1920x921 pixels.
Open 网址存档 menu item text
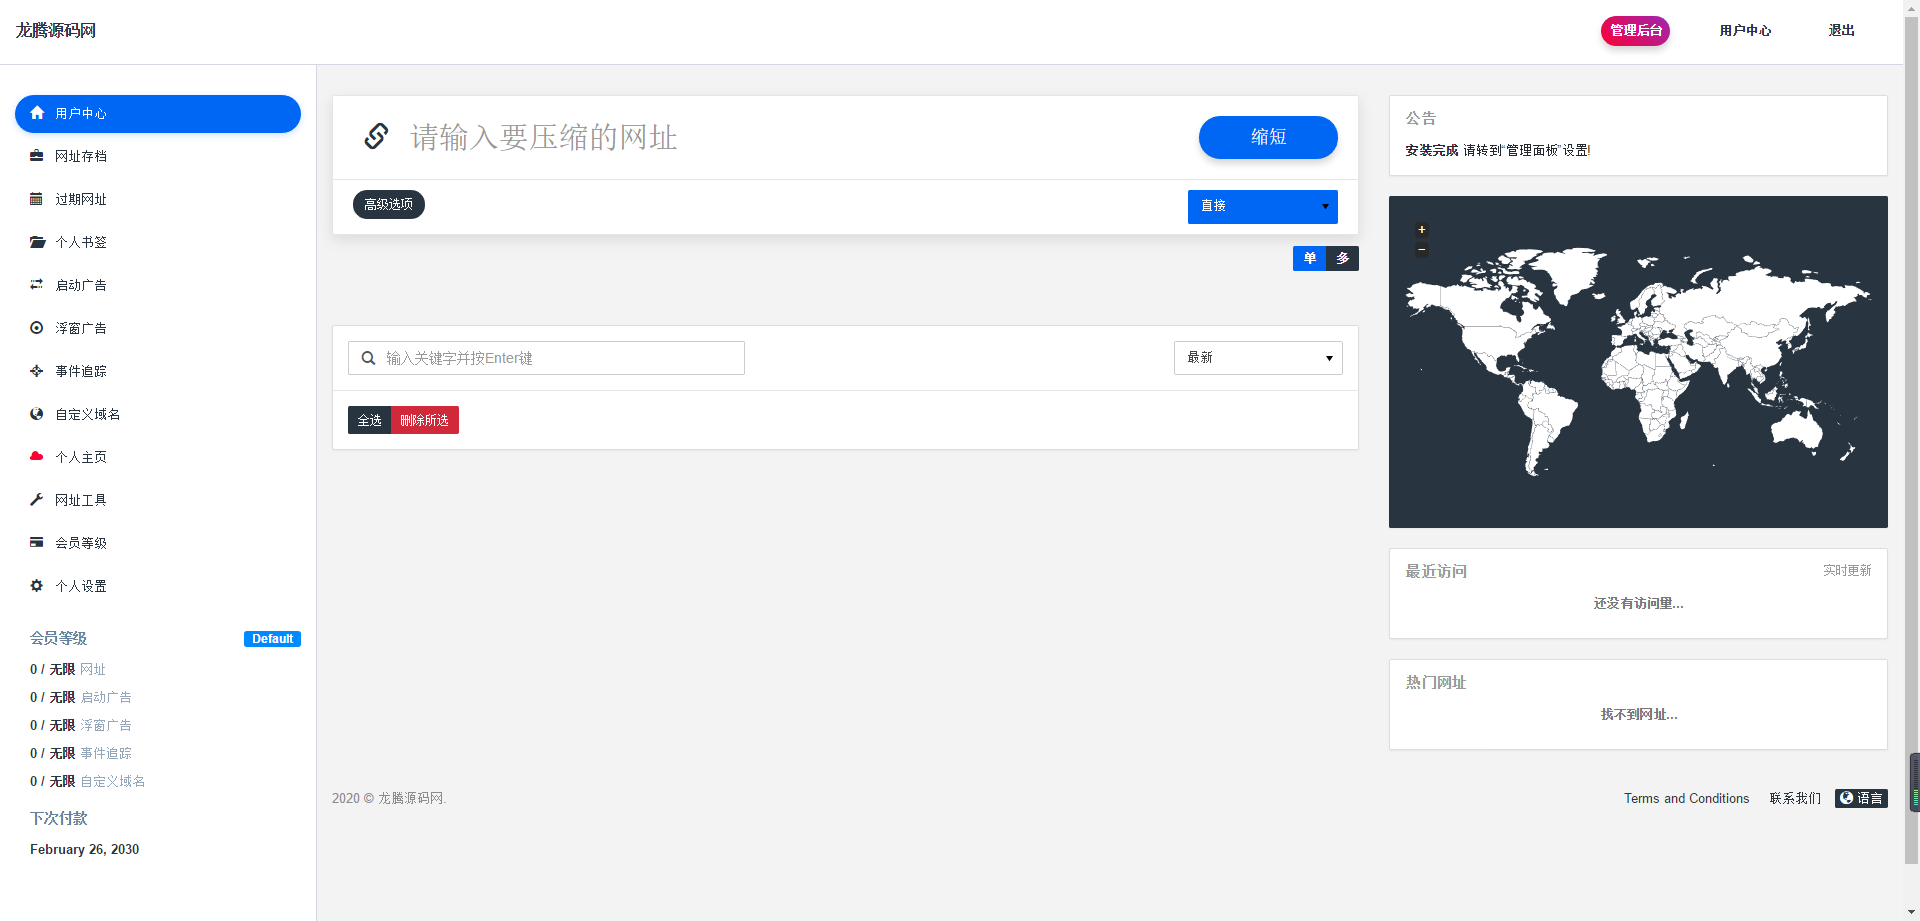point(81,156)
